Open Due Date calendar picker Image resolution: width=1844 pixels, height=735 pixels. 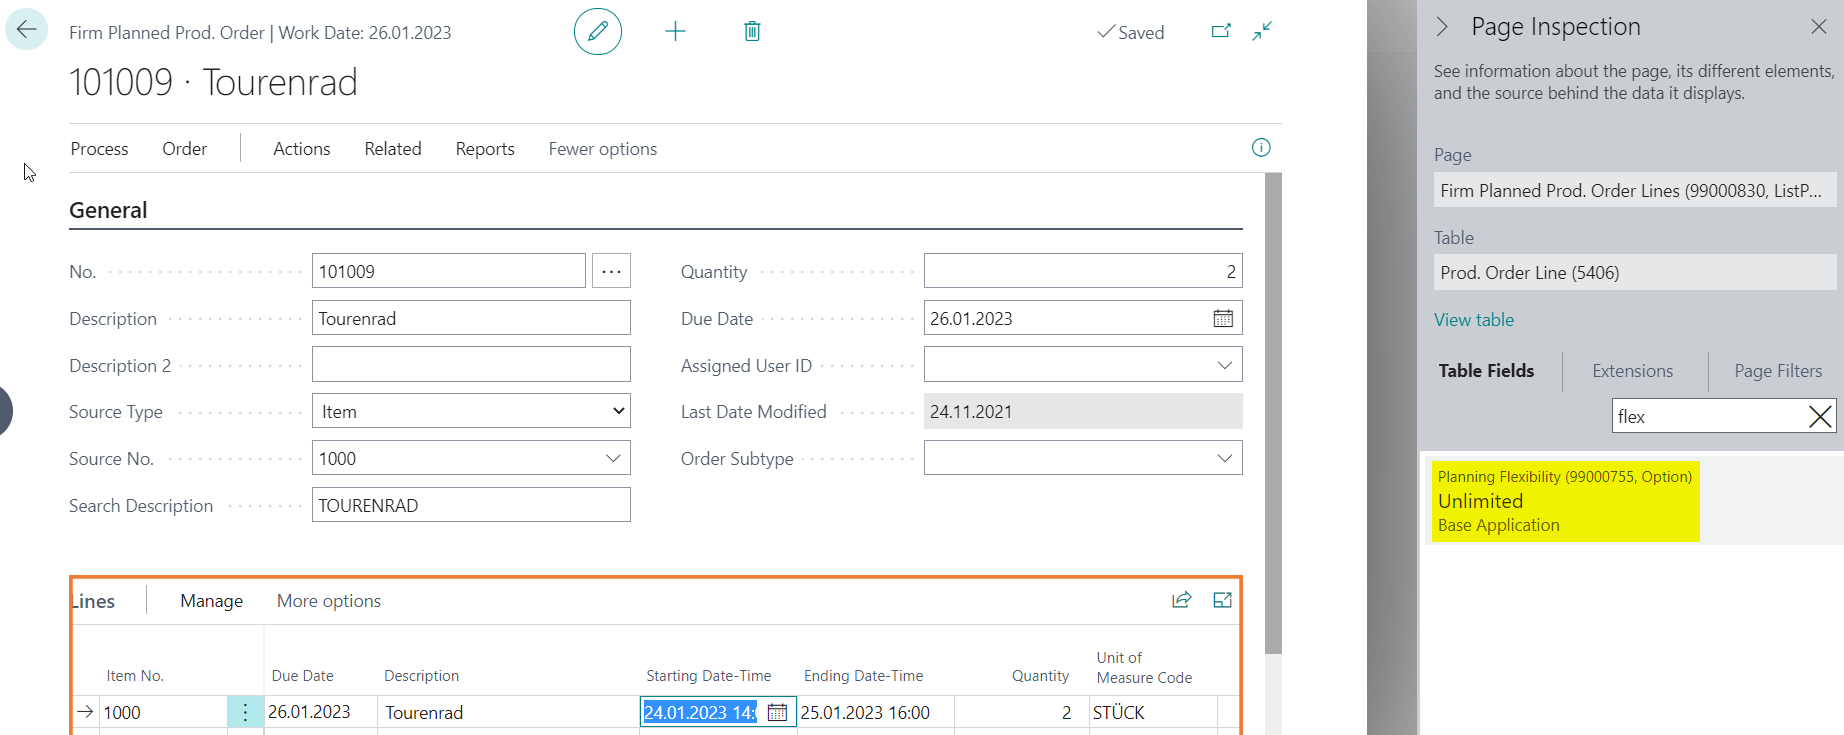(x=1223, y=319)
